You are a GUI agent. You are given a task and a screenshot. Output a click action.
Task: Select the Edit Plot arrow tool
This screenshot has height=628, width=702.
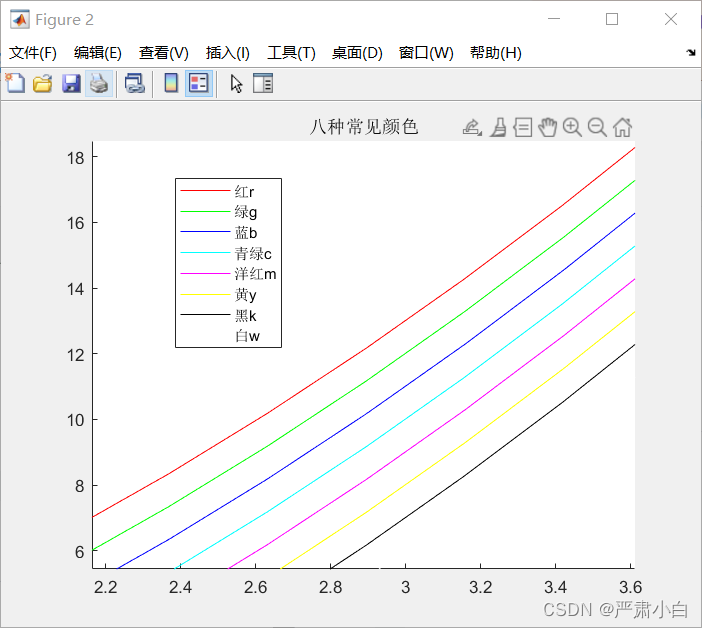236,83
